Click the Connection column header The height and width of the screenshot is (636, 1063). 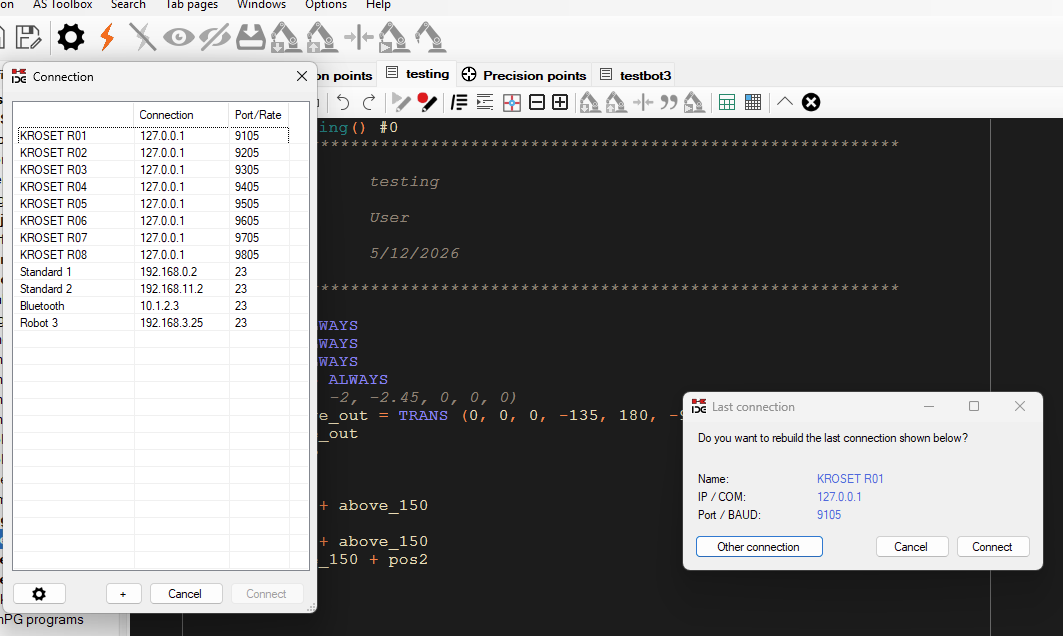point(181,115)
